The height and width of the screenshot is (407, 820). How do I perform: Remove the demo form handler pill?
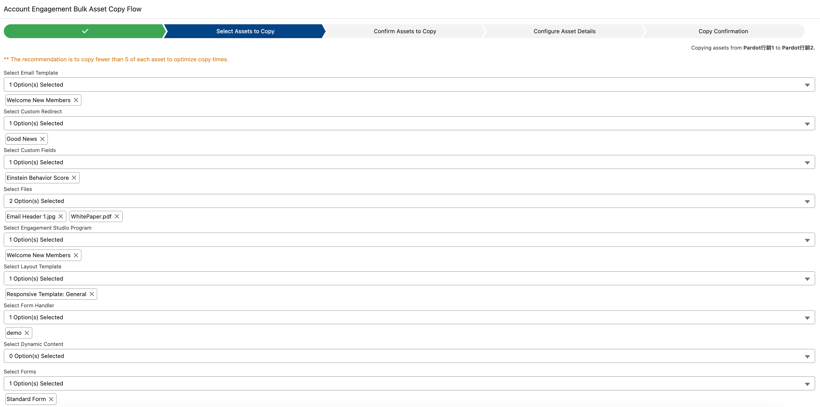[x=27, y=333]
